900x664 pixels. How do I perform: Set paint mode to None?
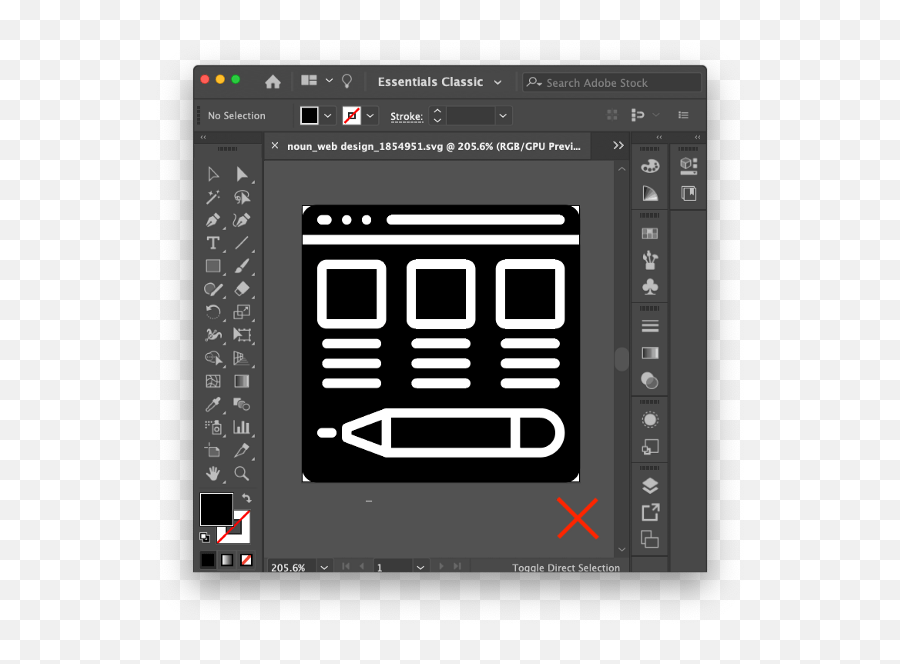coord(246,560)
